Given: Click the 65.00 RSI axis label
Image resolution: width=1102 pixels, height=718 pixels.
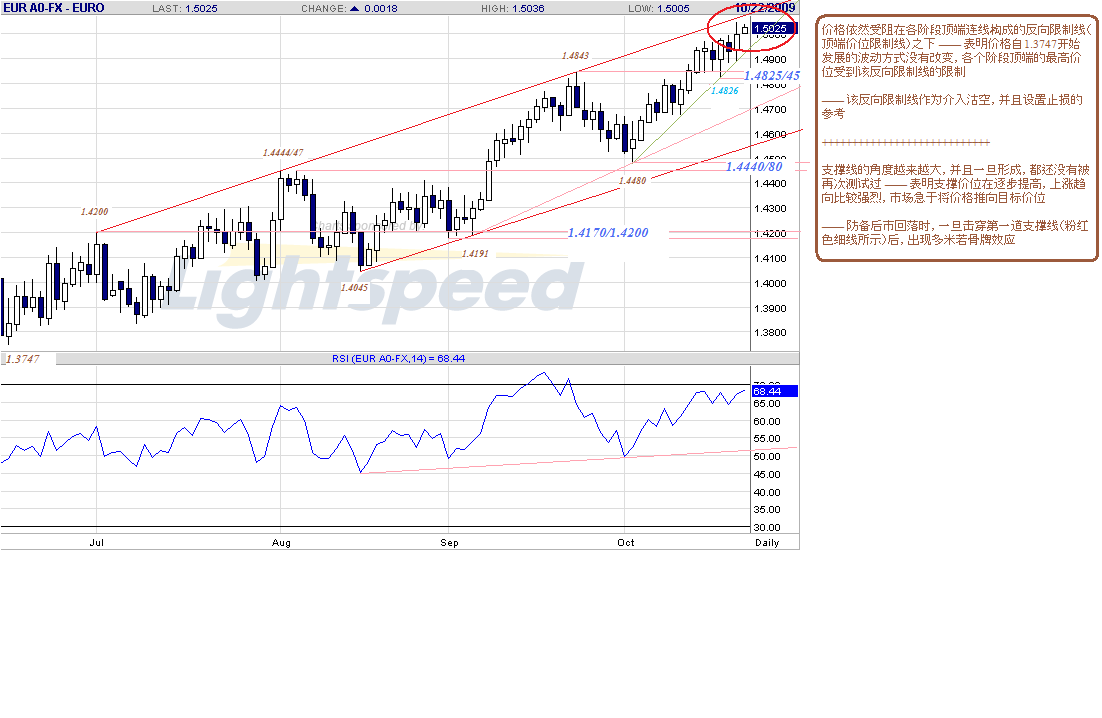Looking at the screenshot, I should [x=767, y=404].
